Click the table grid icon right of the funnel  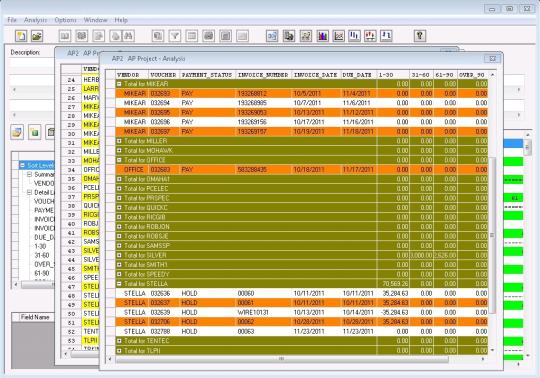(192, 36)
